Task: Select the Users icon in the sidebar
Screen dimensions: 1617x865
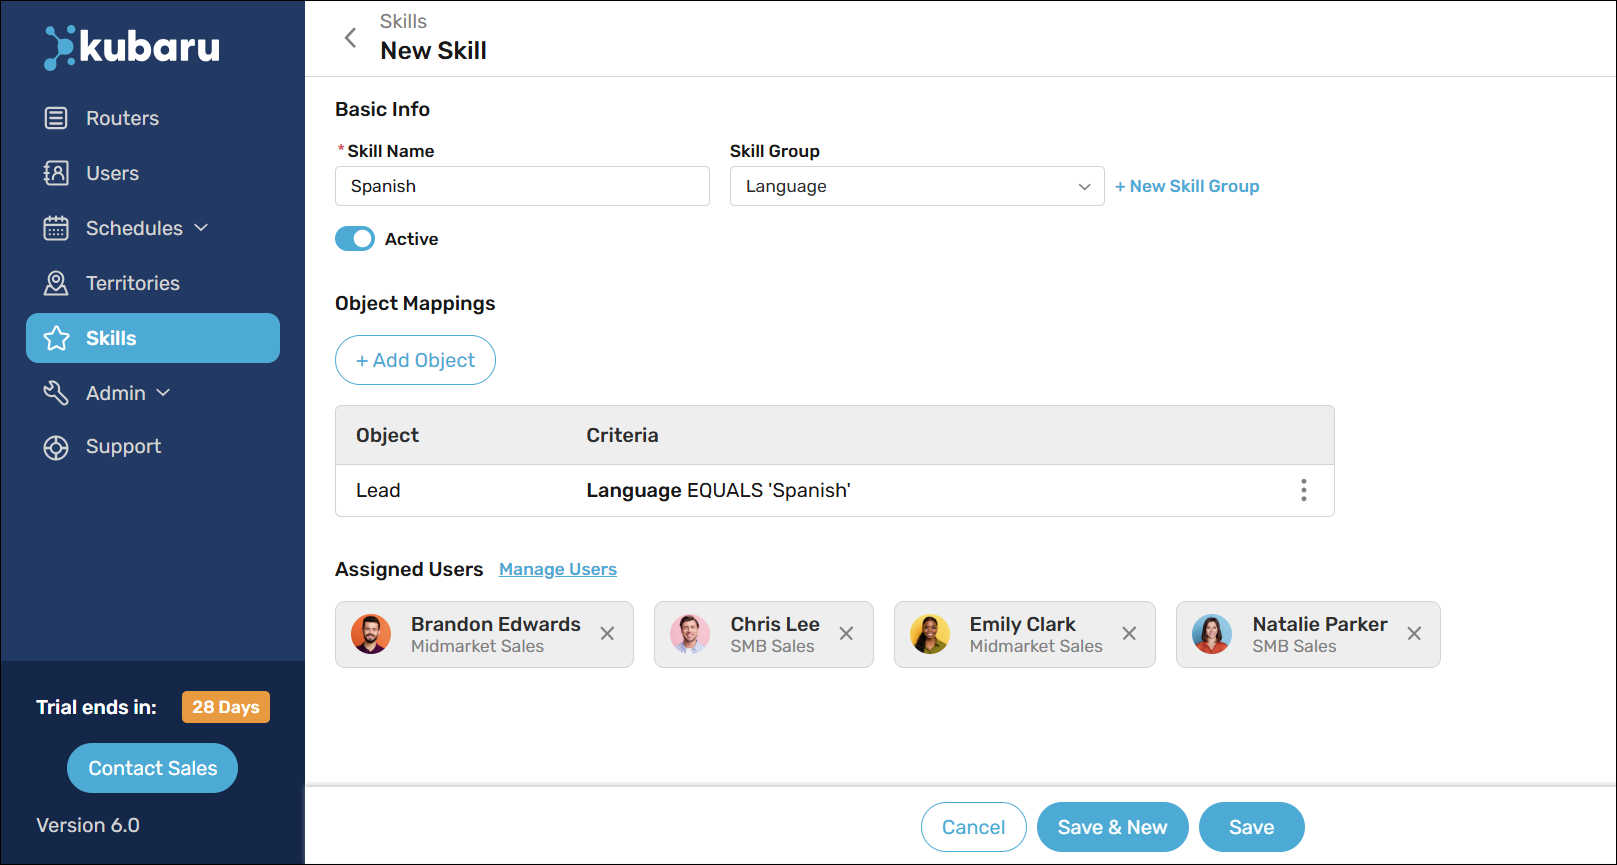Action: click(55, 172)
